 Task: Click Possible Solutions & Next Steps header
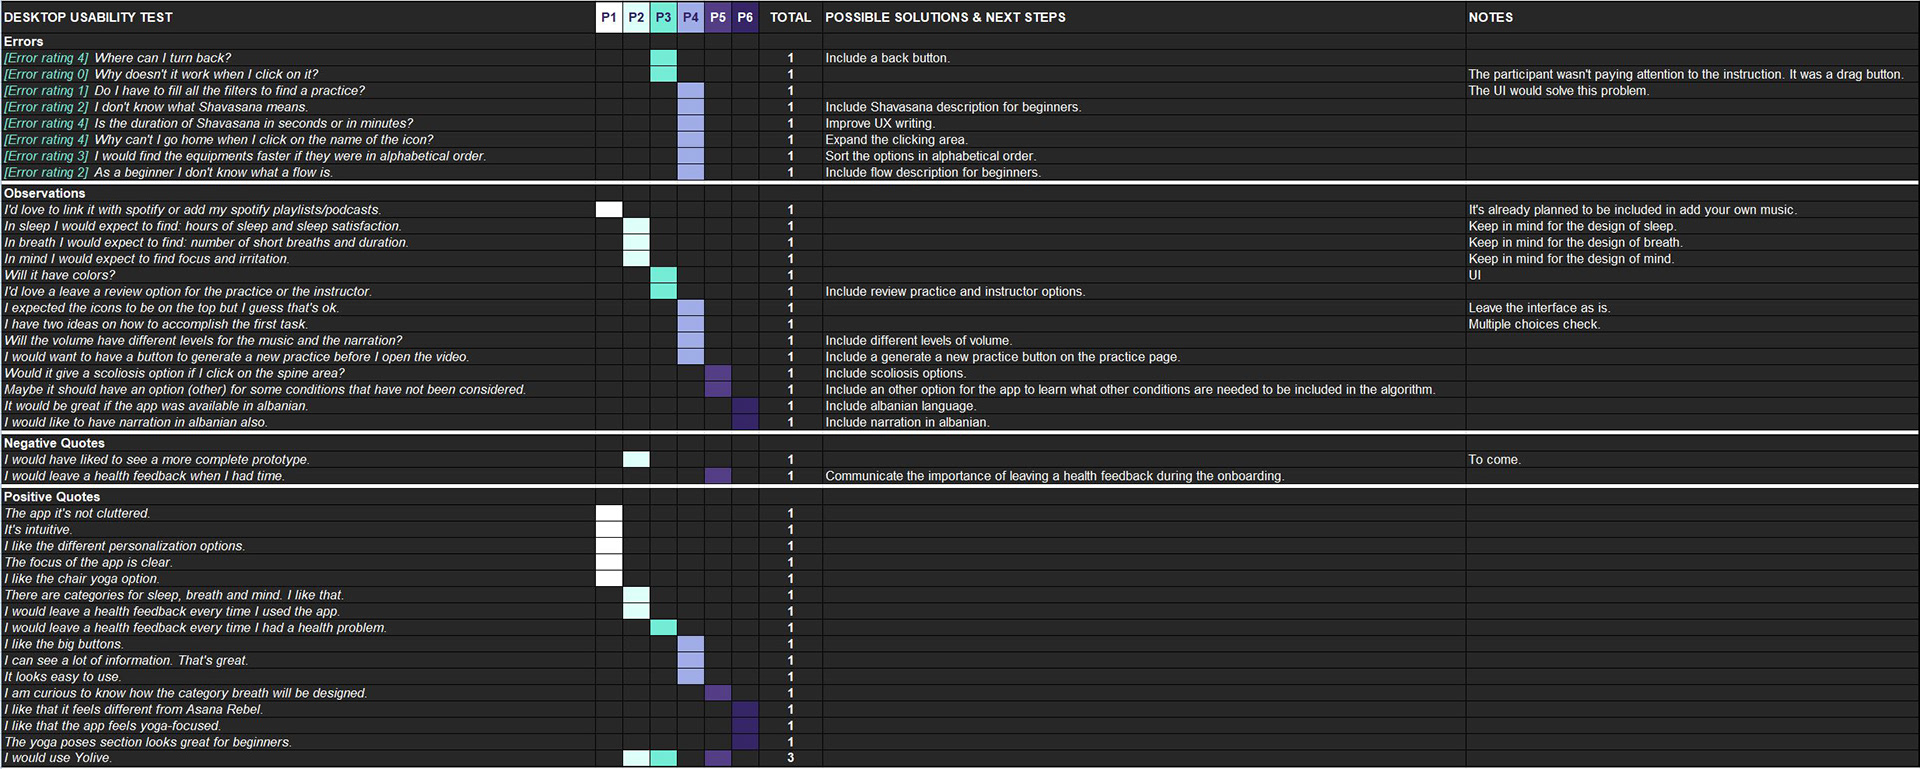tap(945, 17)
